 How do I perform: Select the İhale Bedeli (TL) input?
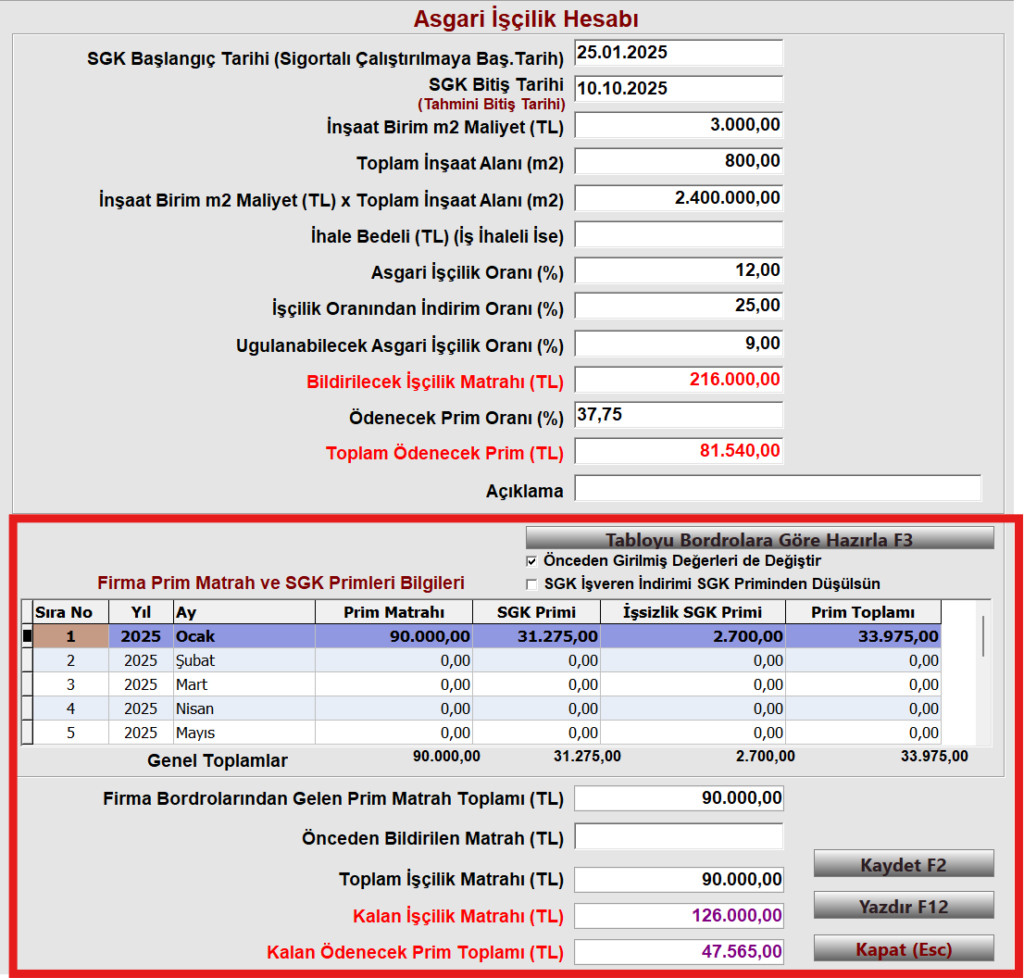click(x=679, y=234)
